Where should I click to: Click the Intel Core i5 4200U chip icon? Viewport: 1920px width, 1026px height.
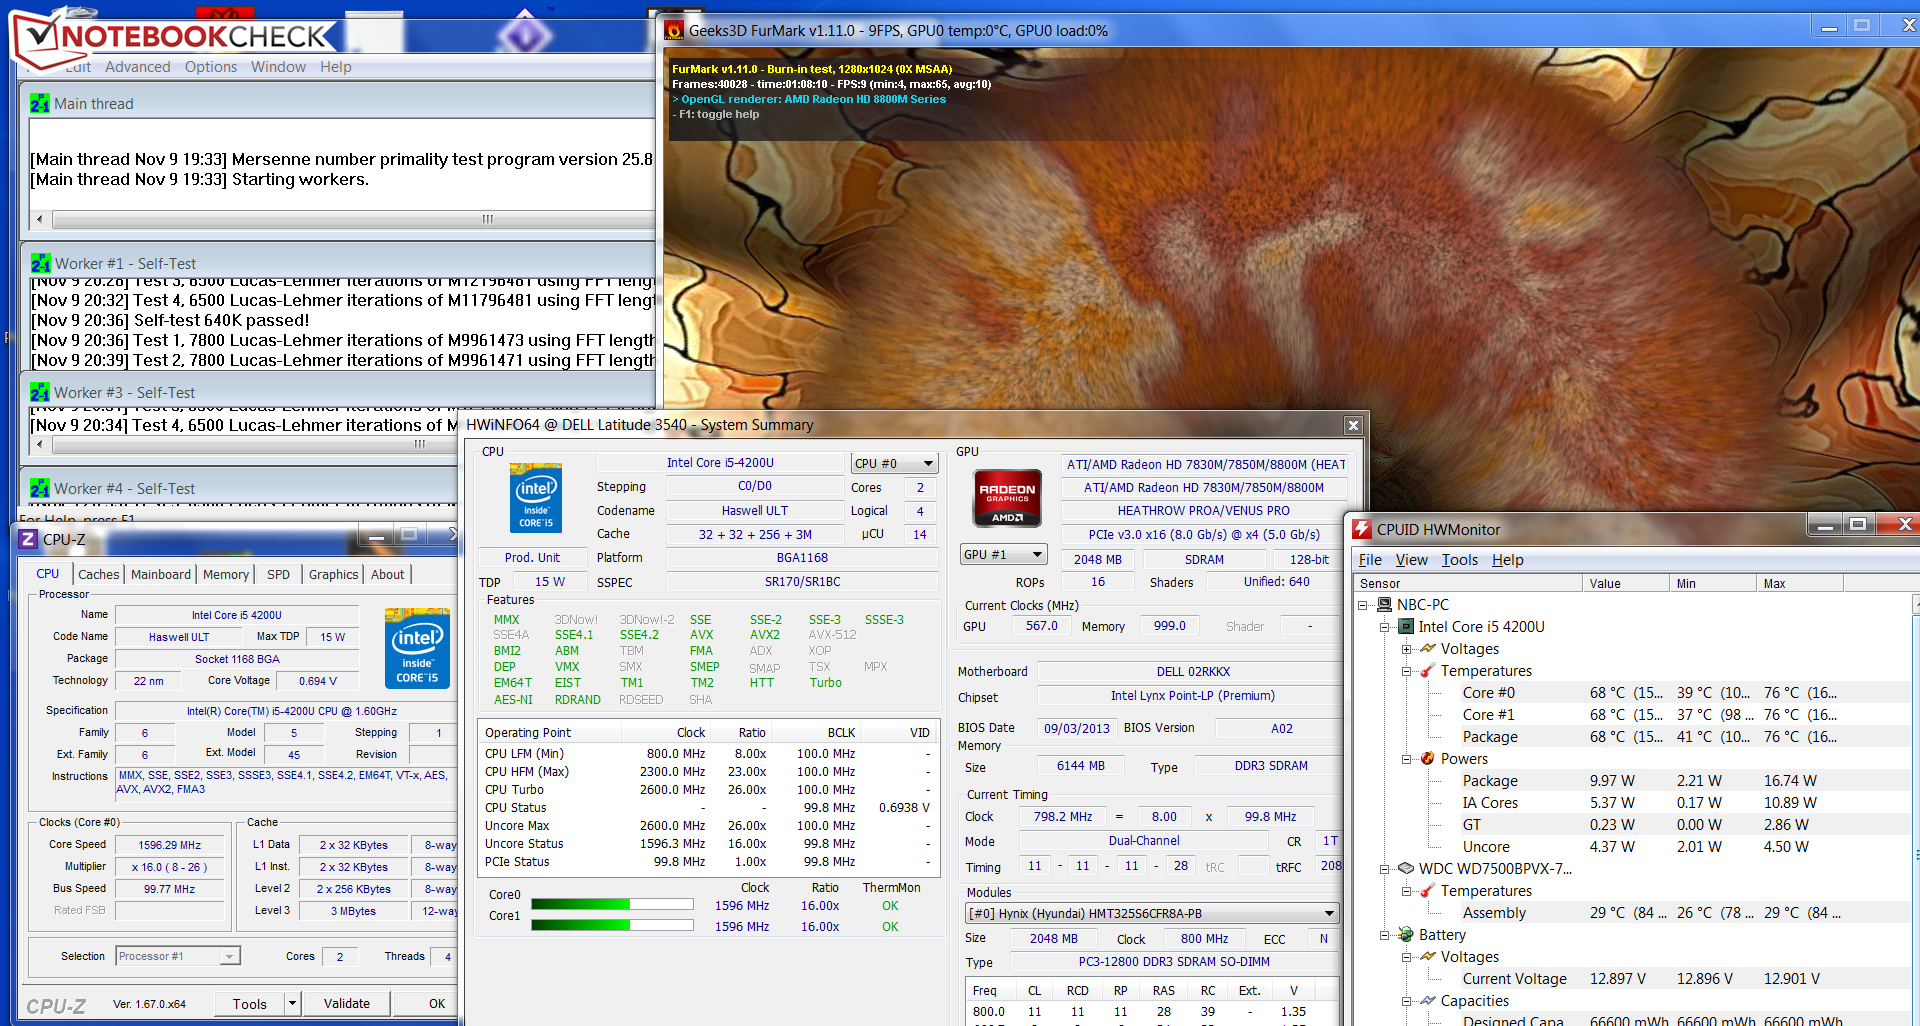1406,626
